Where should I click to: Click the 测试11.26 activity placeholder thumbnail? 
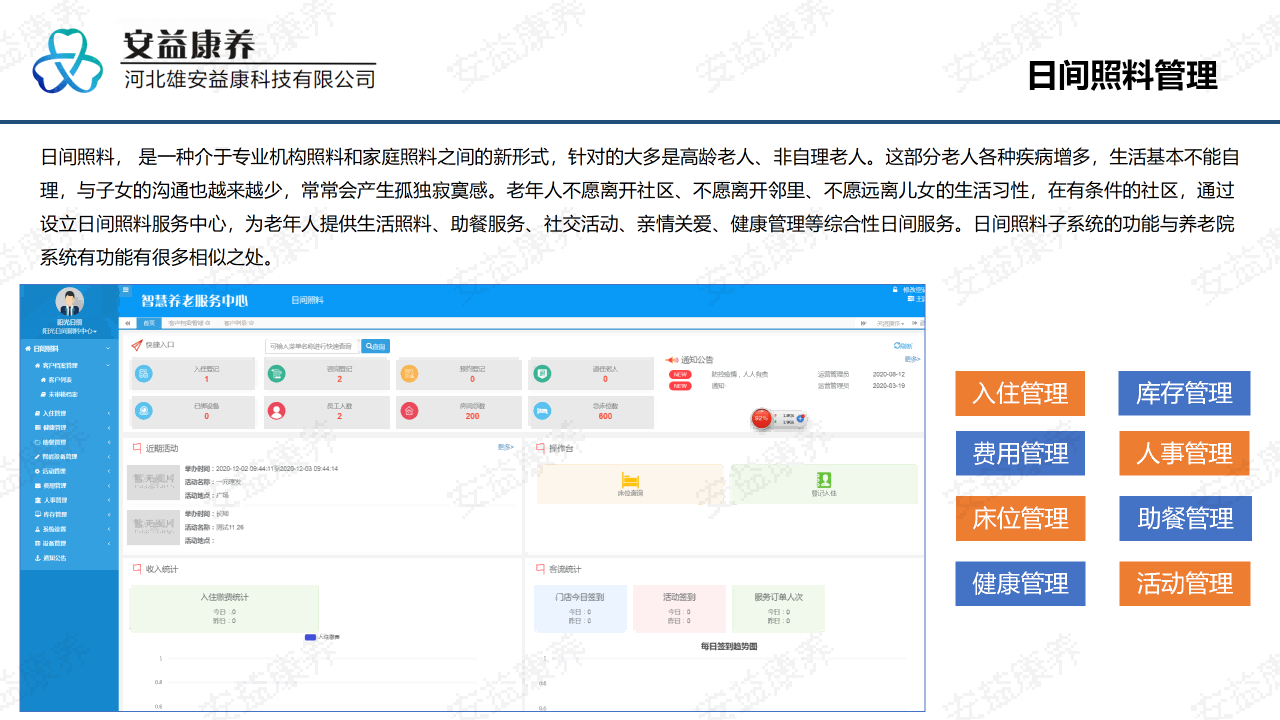click(151, 527)
